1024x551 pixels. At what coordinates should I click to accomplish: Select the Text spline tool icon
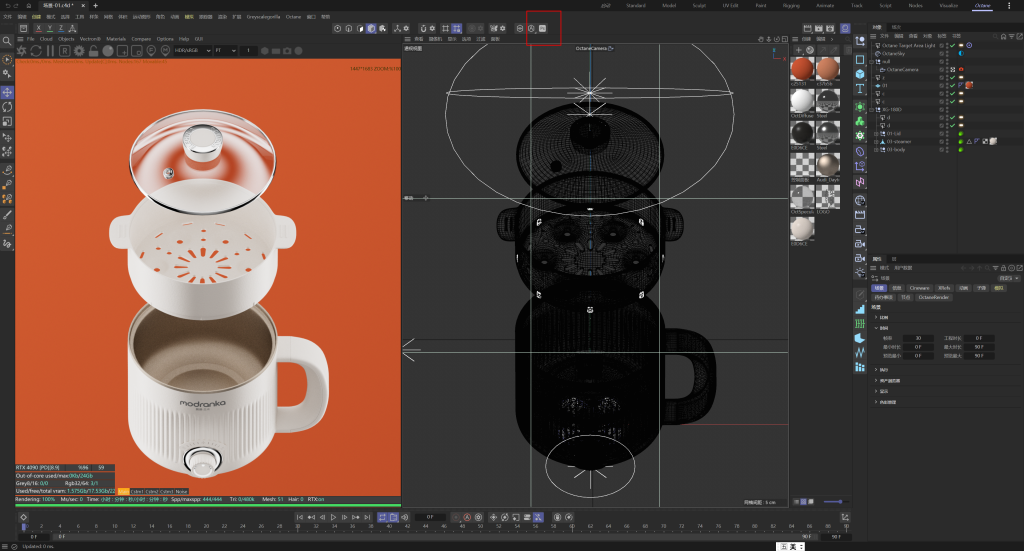click(860, 89)
